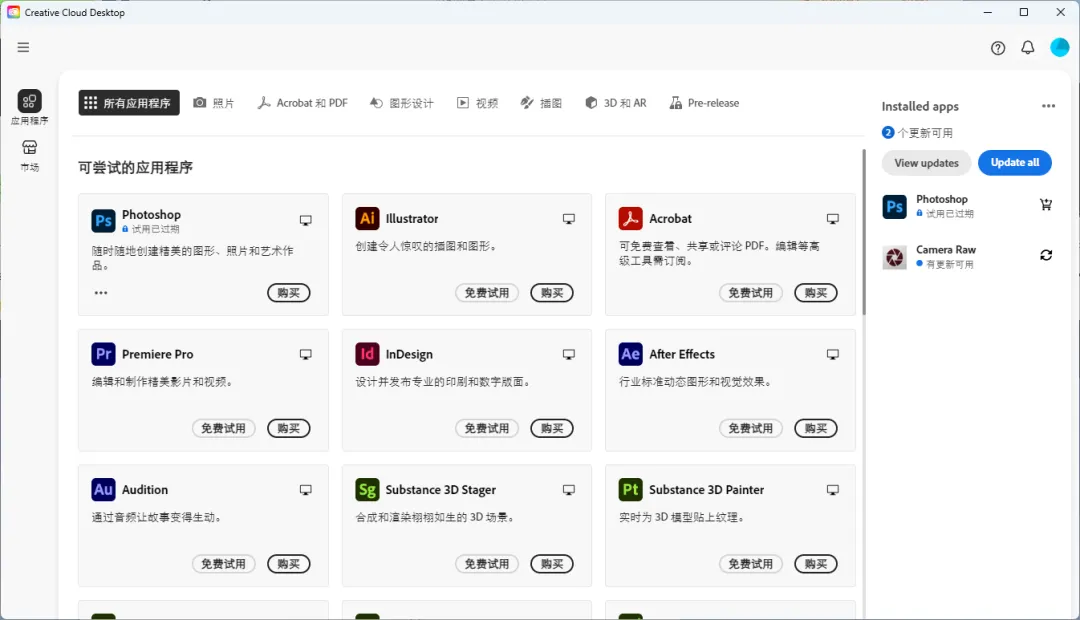Click 购买 for Premiere Pro

click(x=289, y=428)
